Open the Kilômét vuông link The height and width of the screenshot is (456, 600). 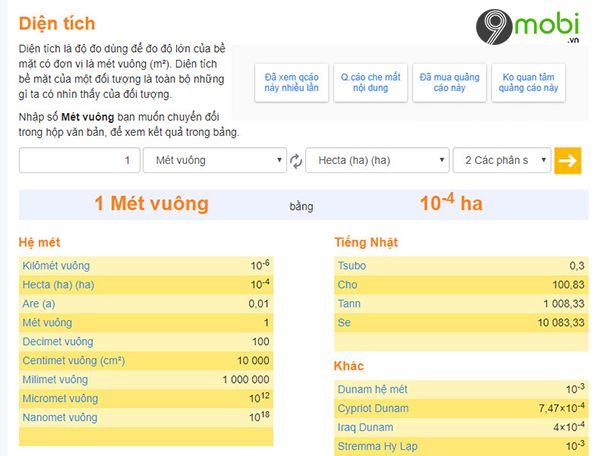pyautogui.click(x=56, y=265)
